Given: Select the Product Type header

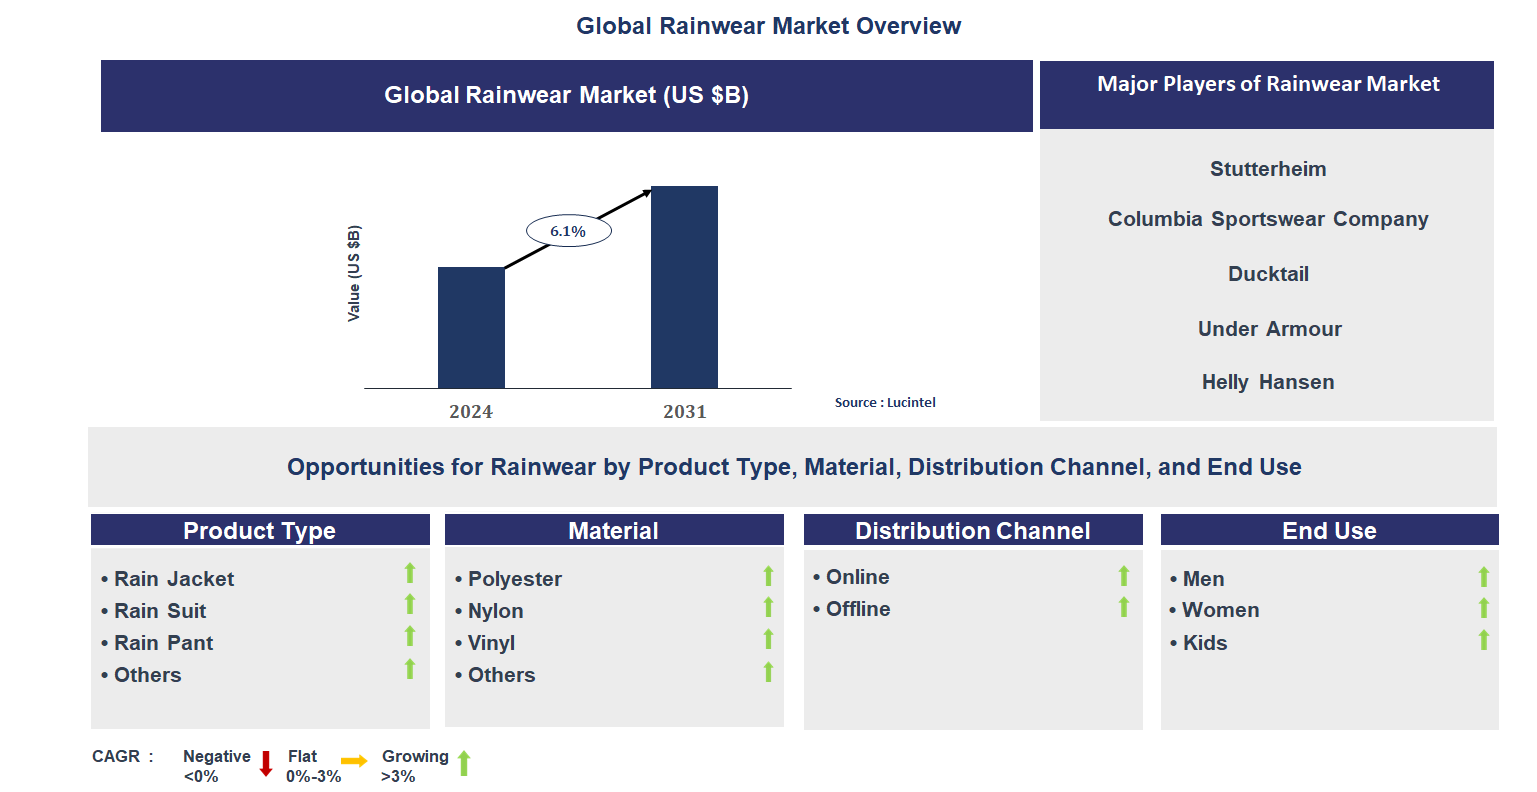Looking at the screenshot, I should coord(259,530).
